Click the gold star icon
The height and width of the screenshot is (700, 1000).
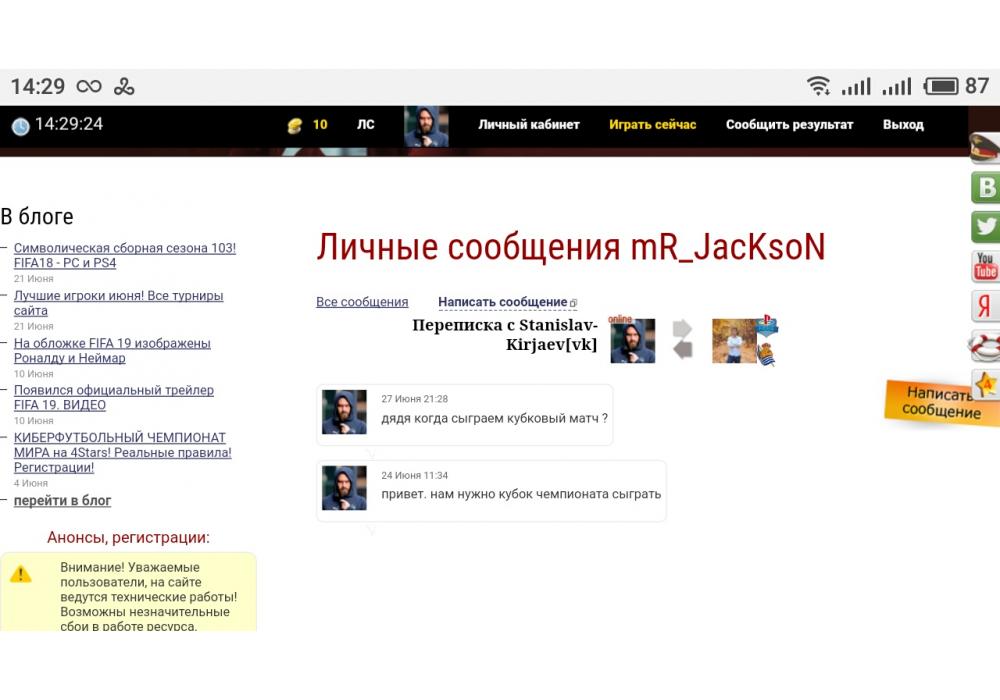[x=986, y=384]
